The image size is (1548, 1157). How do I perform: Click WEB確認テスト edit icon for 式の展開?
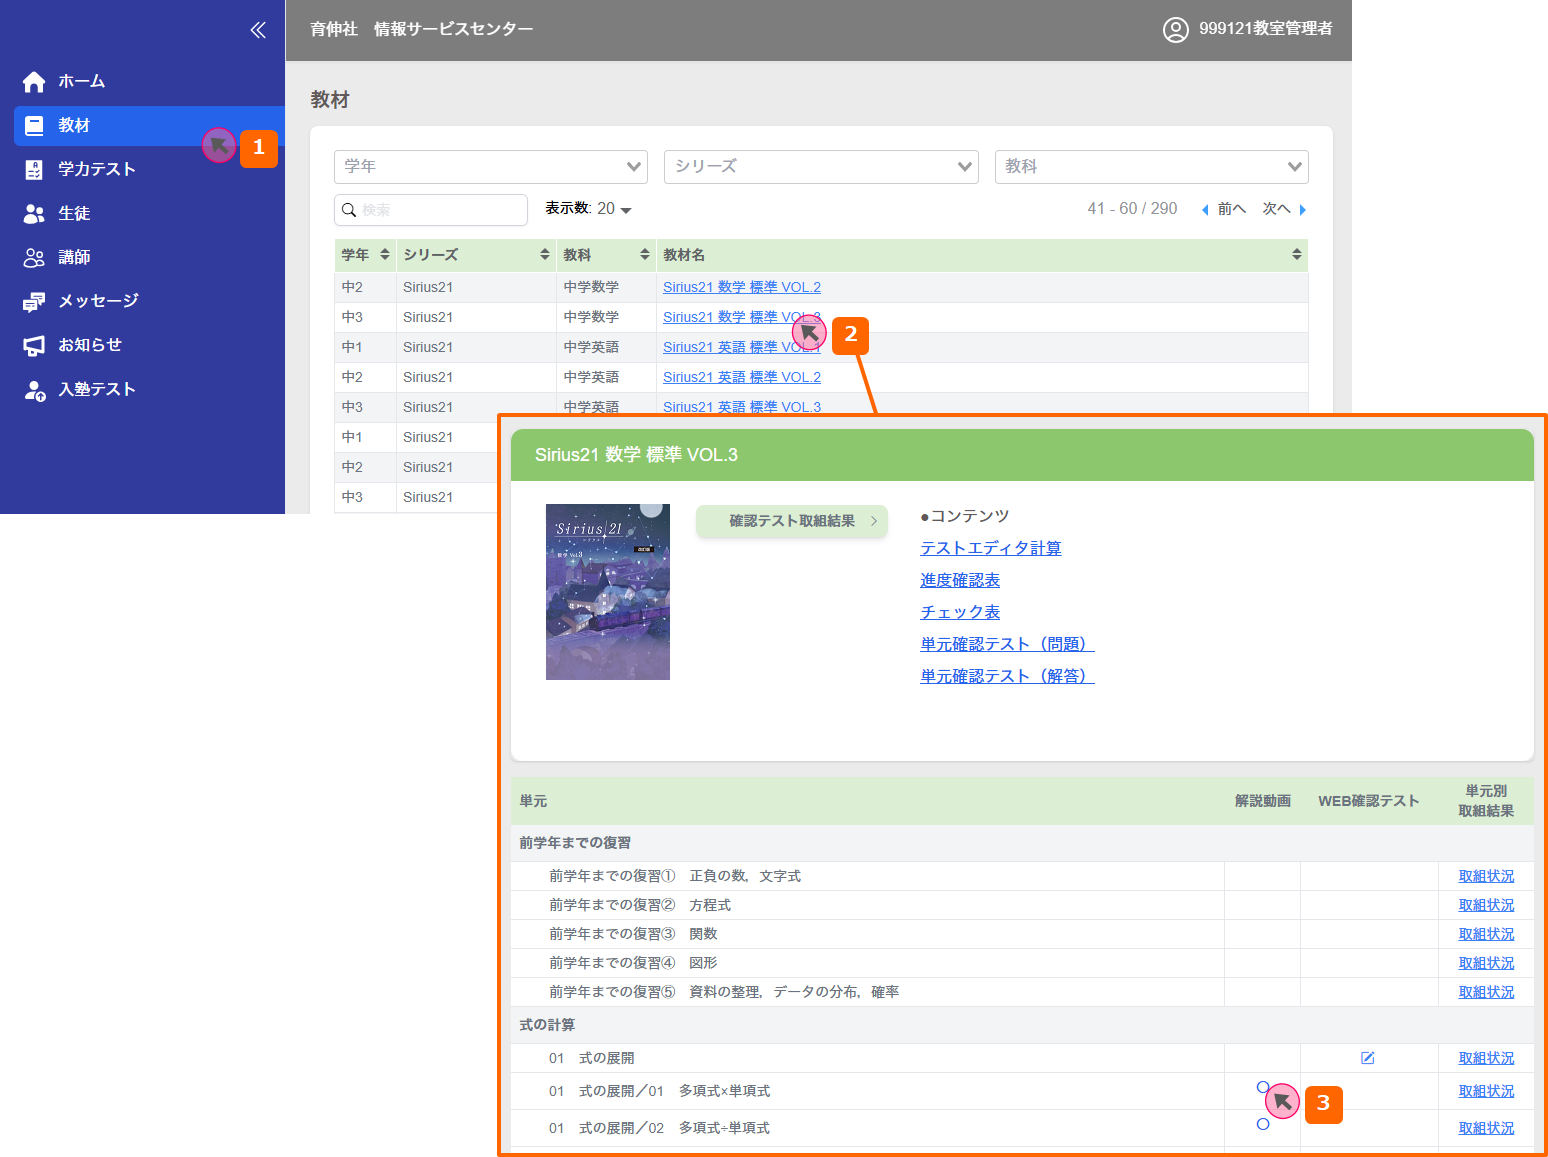tap(1367, 1058)
